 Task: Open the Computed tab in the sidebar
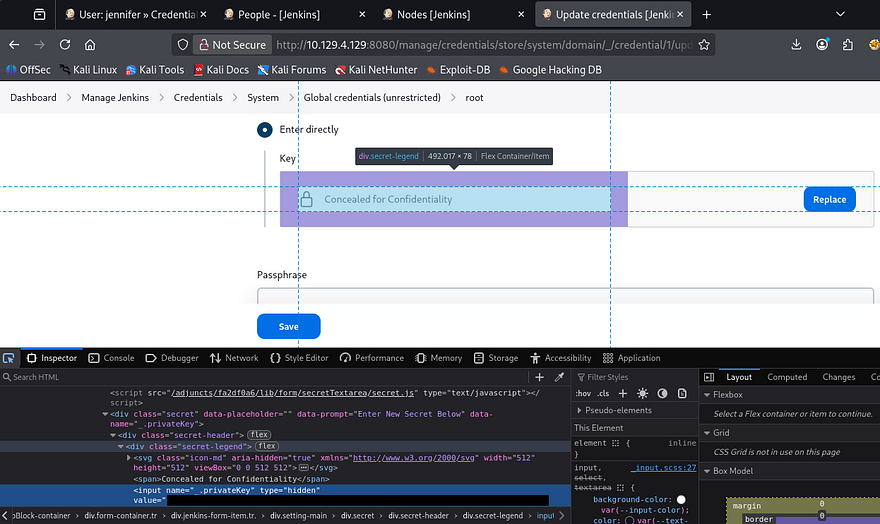[x=786, y=377]
